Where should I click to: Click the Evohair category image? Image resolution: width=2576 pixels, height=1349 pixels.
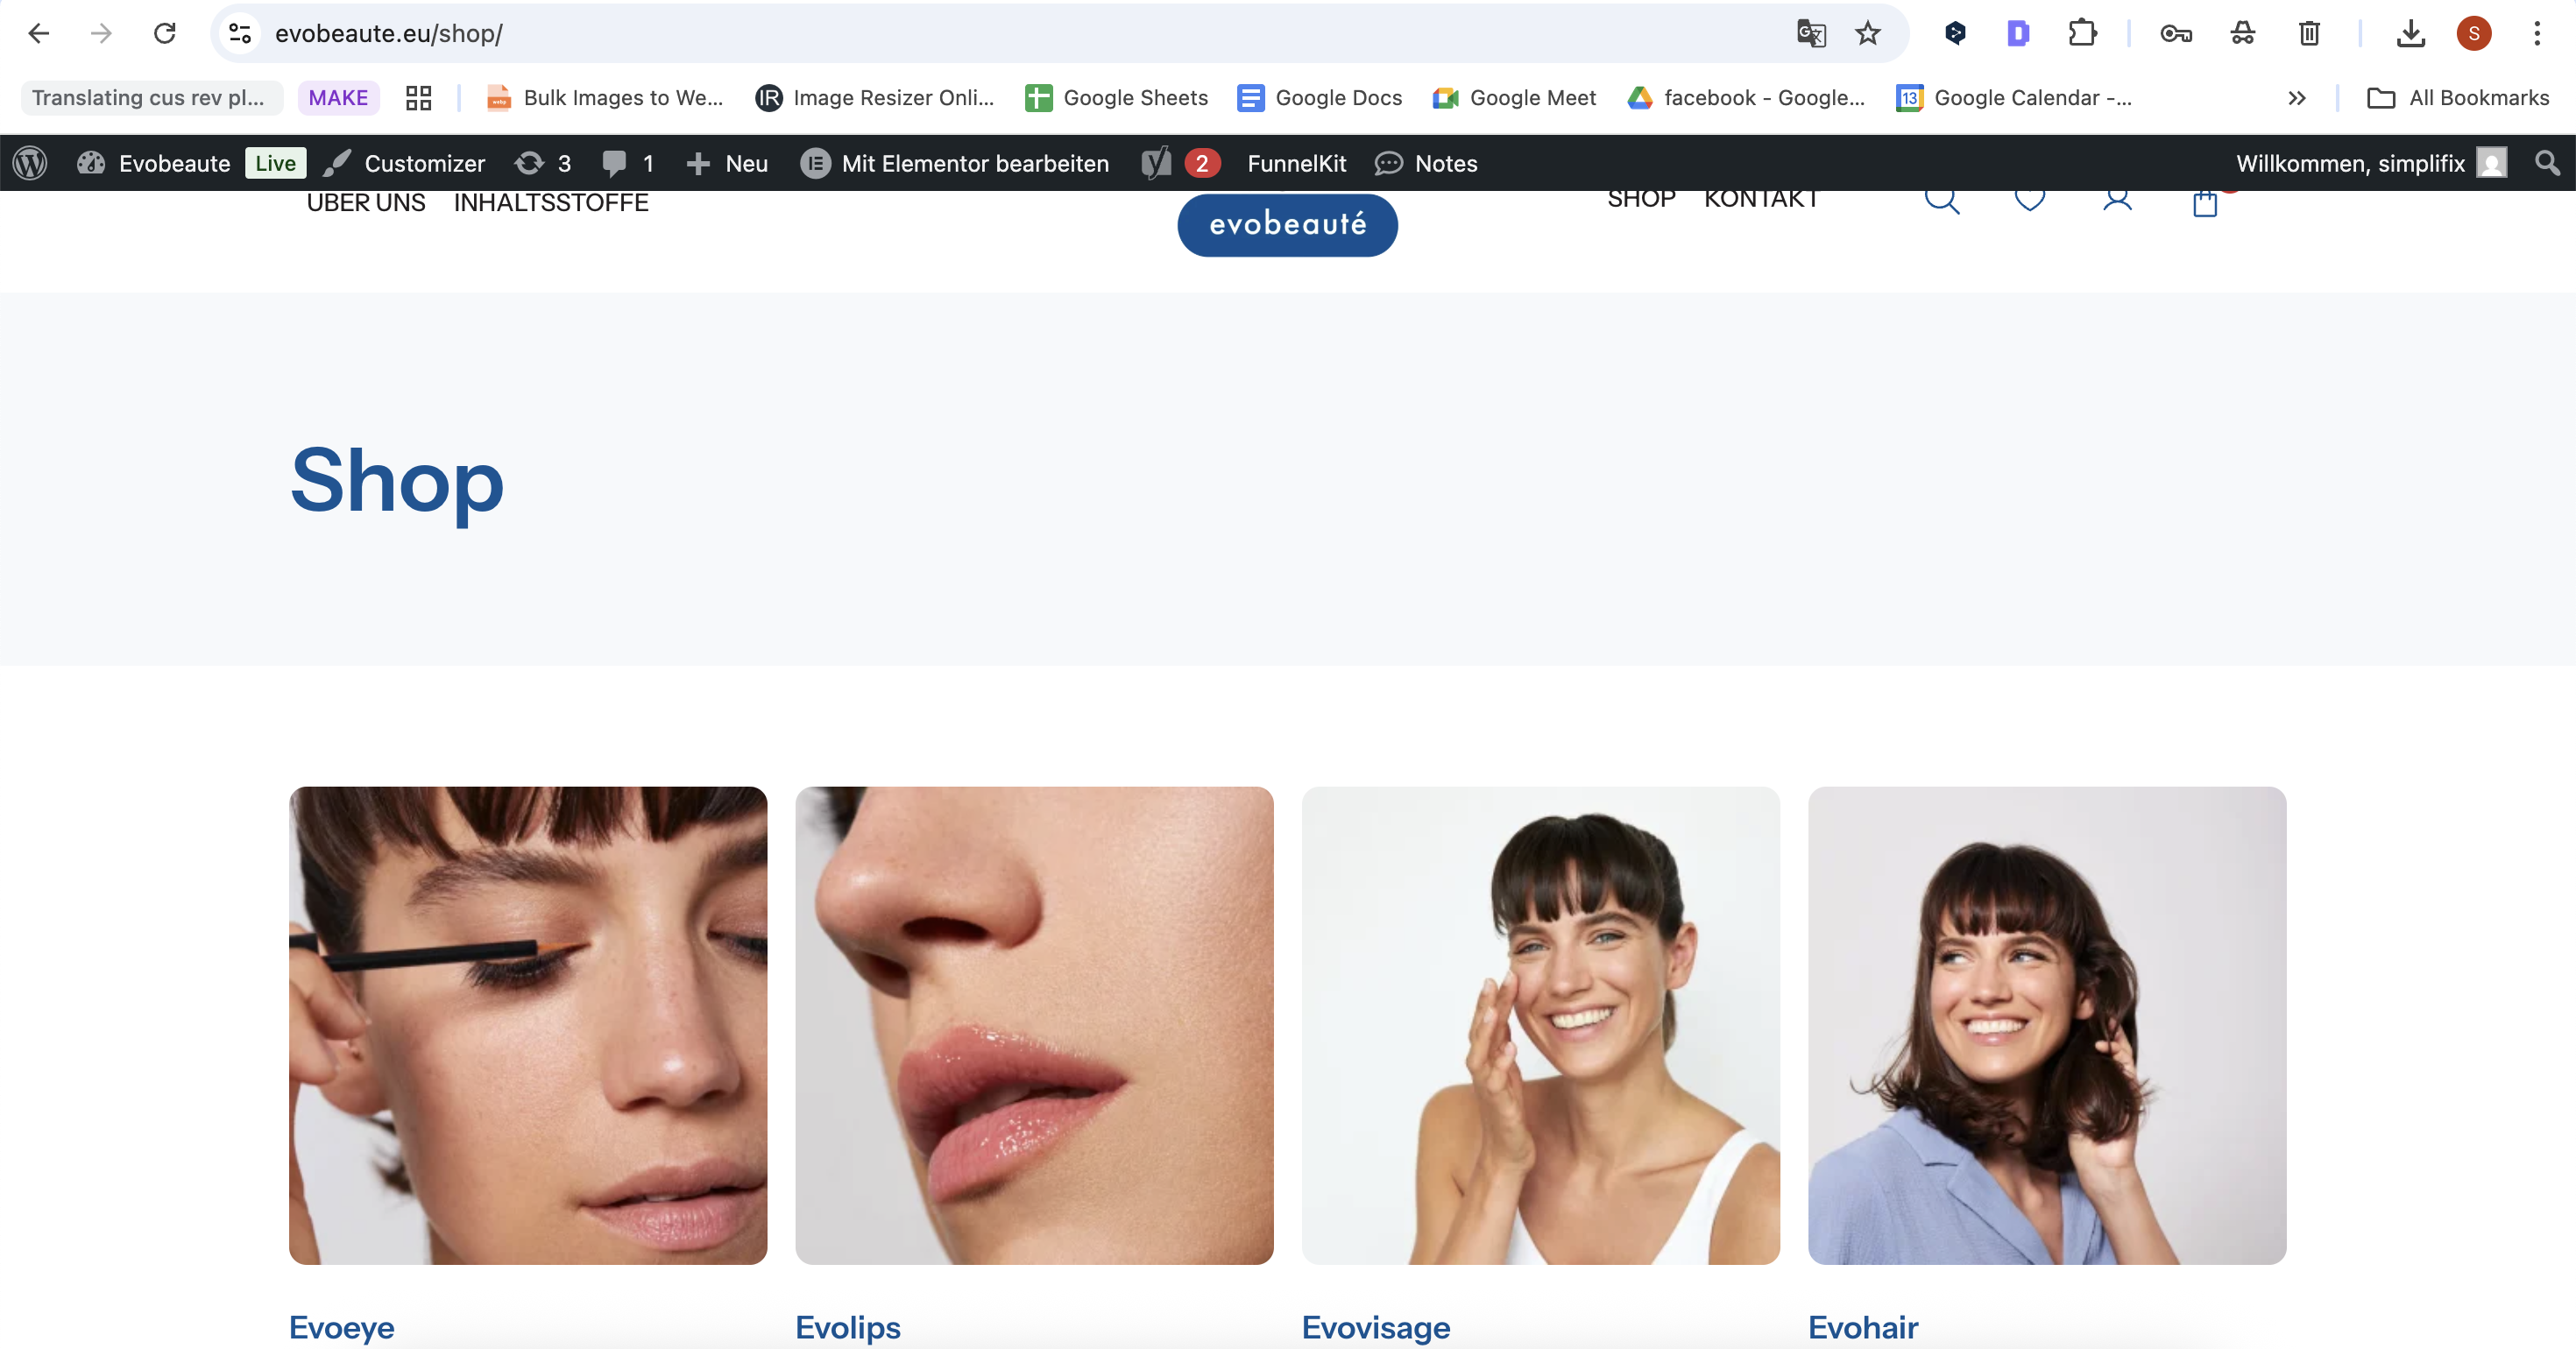[x=2047, y=1025]
